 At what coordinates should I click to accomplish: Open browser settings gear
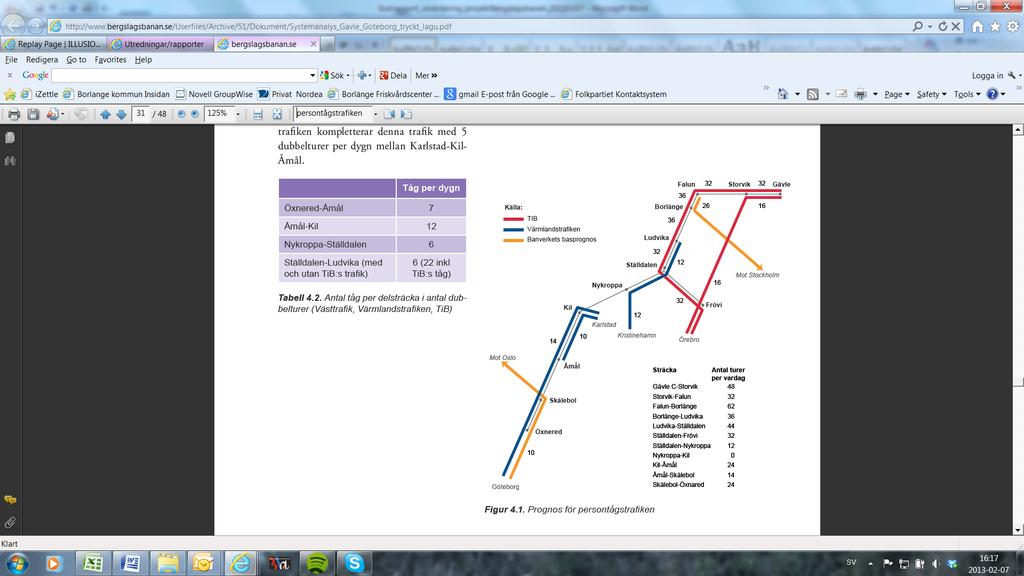click(x=1013, y=26)
